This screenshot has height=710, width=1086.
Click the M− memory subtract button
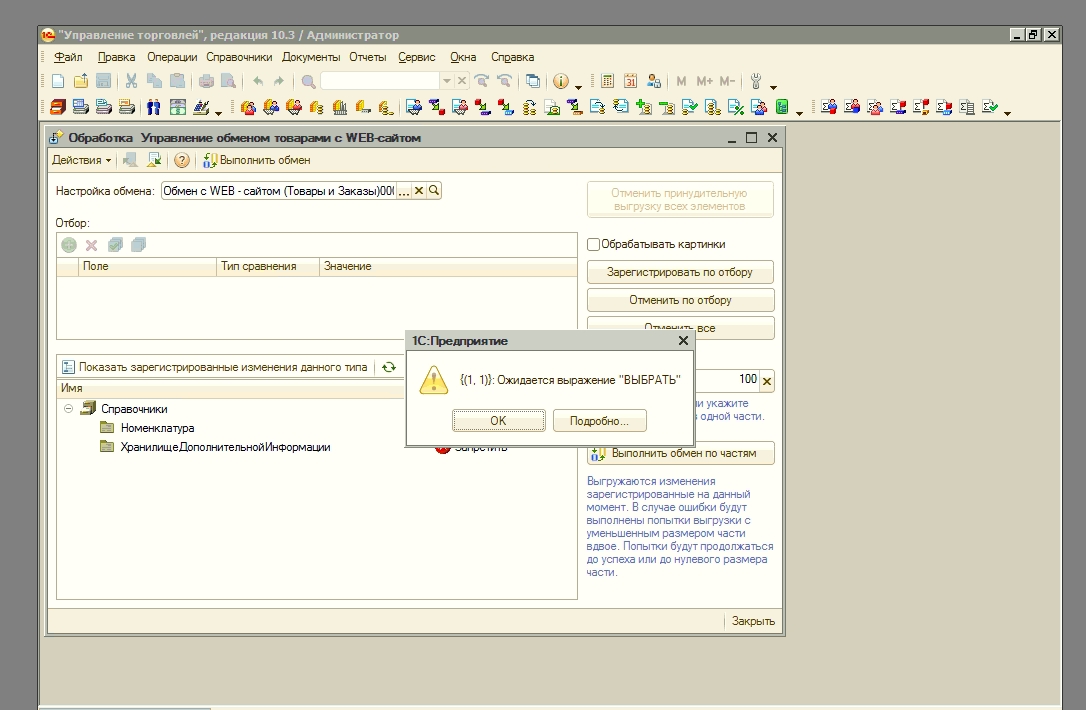727,82
